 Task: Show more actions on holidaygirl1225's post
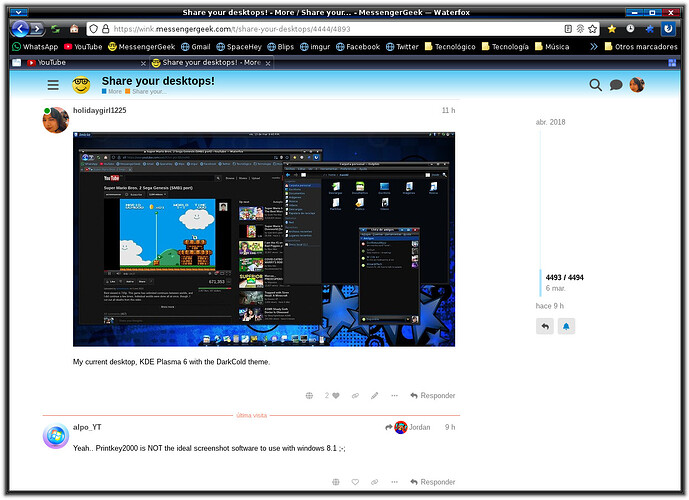coord(394,395)
